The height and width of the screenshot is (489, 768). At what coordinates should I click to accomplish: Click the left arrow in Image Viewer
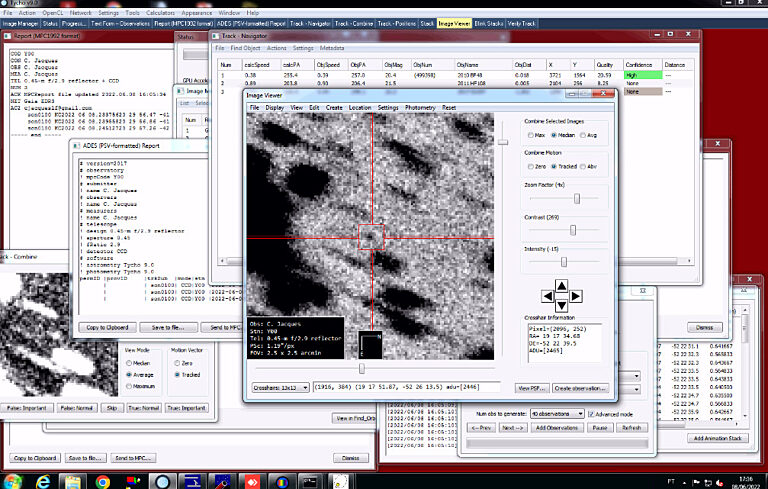(548, 296)
